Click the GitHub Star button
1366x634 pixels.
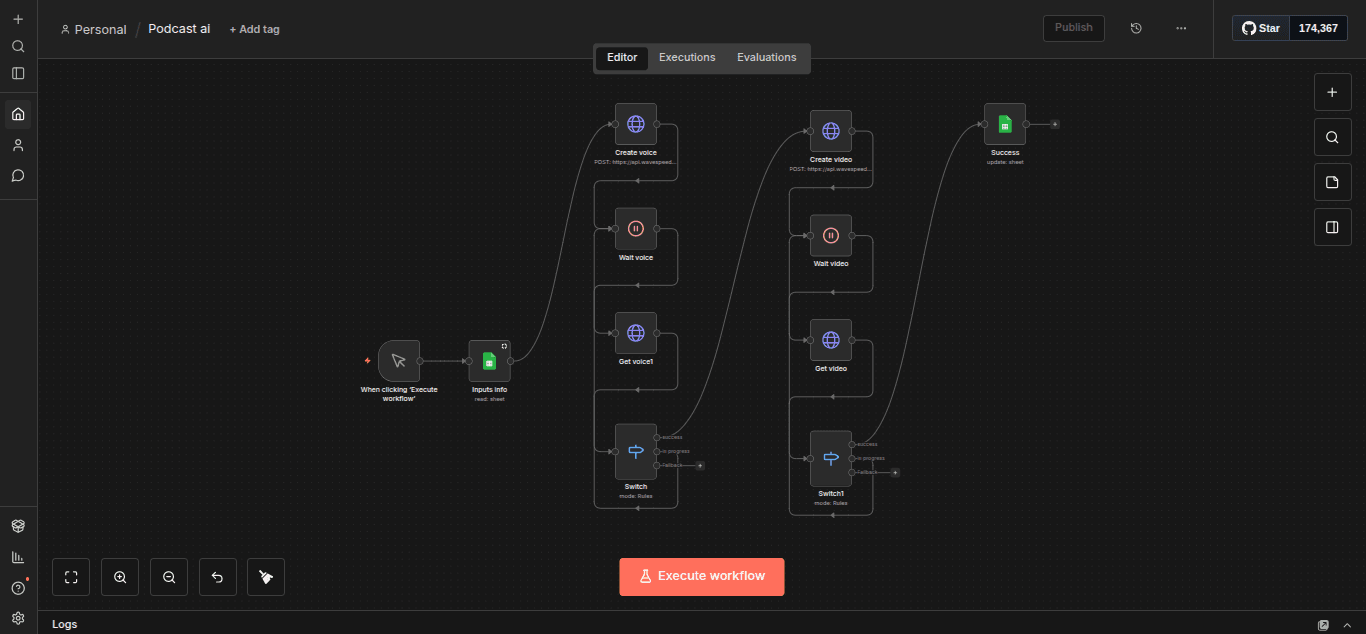click(x=1261, y=28)
